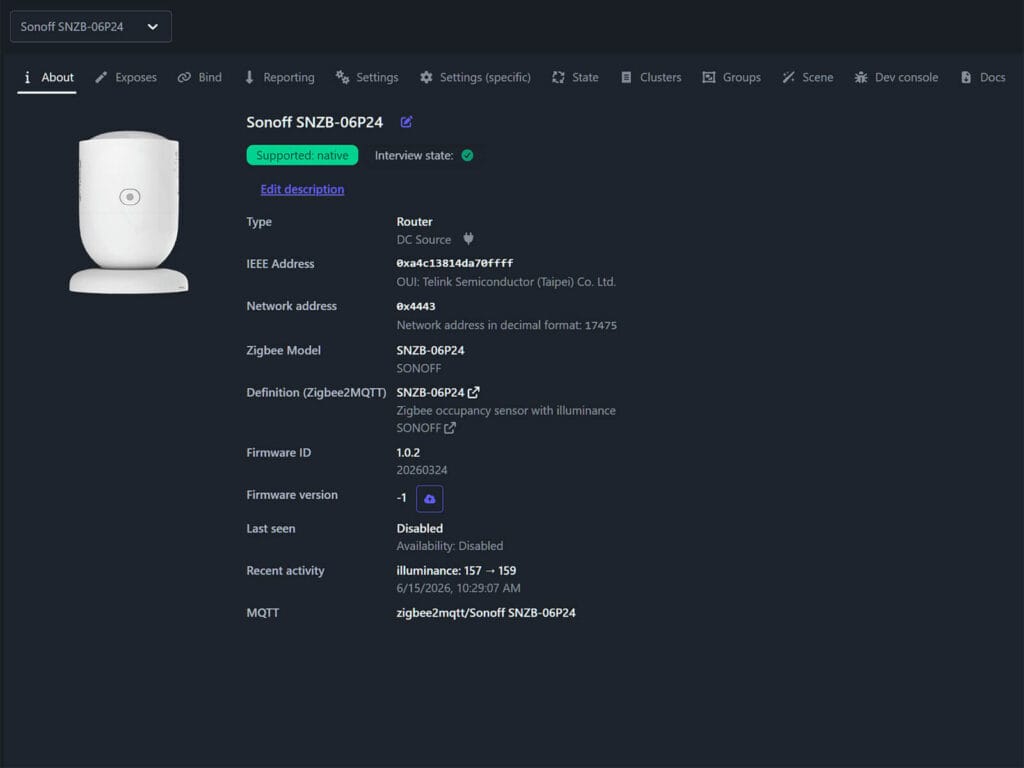Open the Scene tab

click(808, 77)
